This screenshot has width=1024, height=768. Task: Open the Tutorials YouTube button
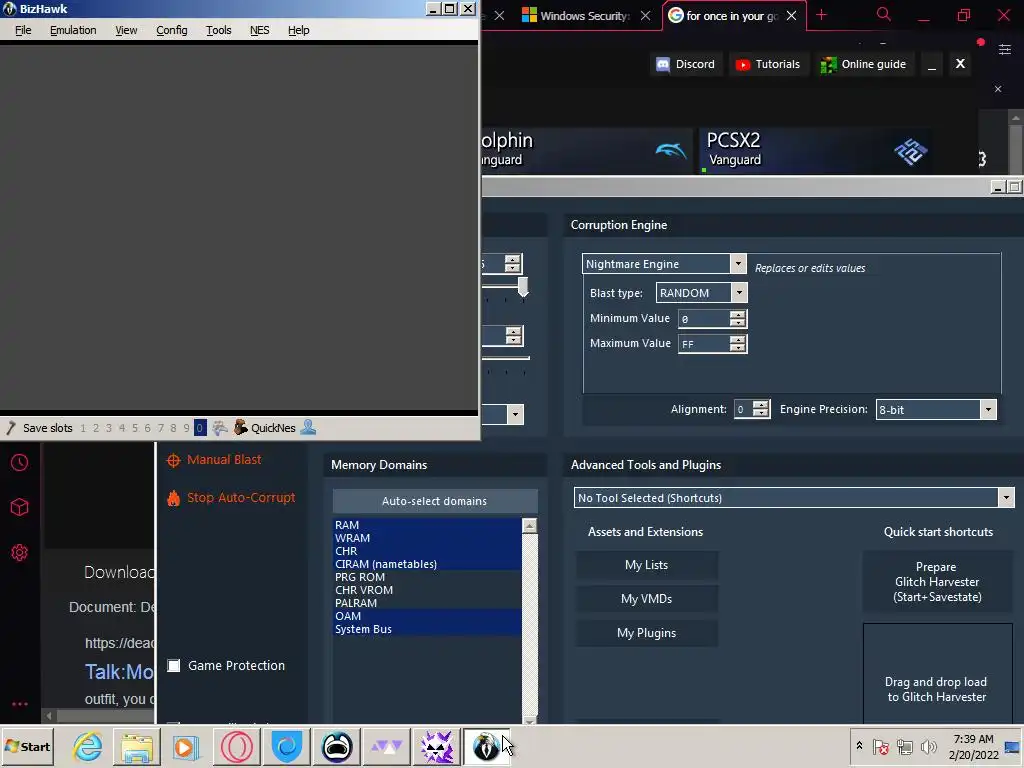tap(767, 64)
